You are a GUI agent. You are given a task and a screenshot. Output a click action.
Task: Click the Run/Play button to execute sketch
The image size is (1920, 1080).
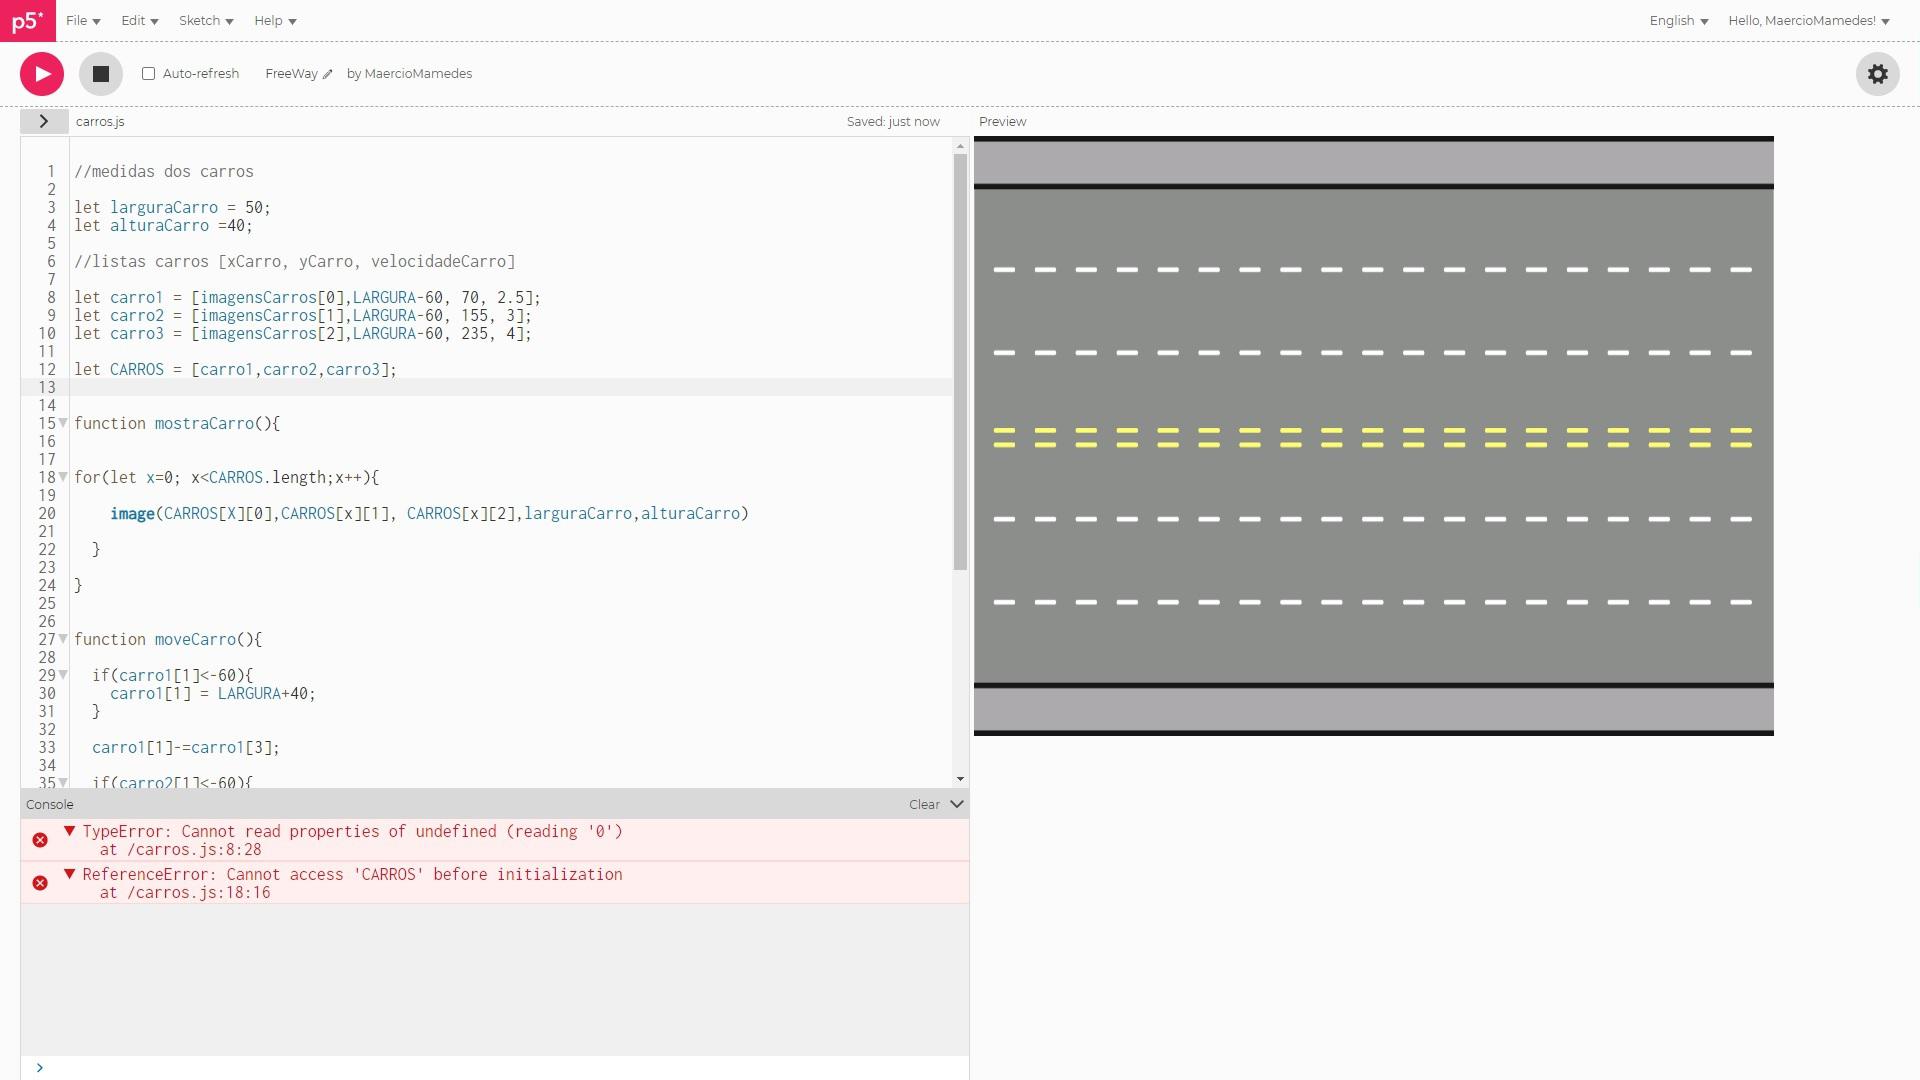41,73
